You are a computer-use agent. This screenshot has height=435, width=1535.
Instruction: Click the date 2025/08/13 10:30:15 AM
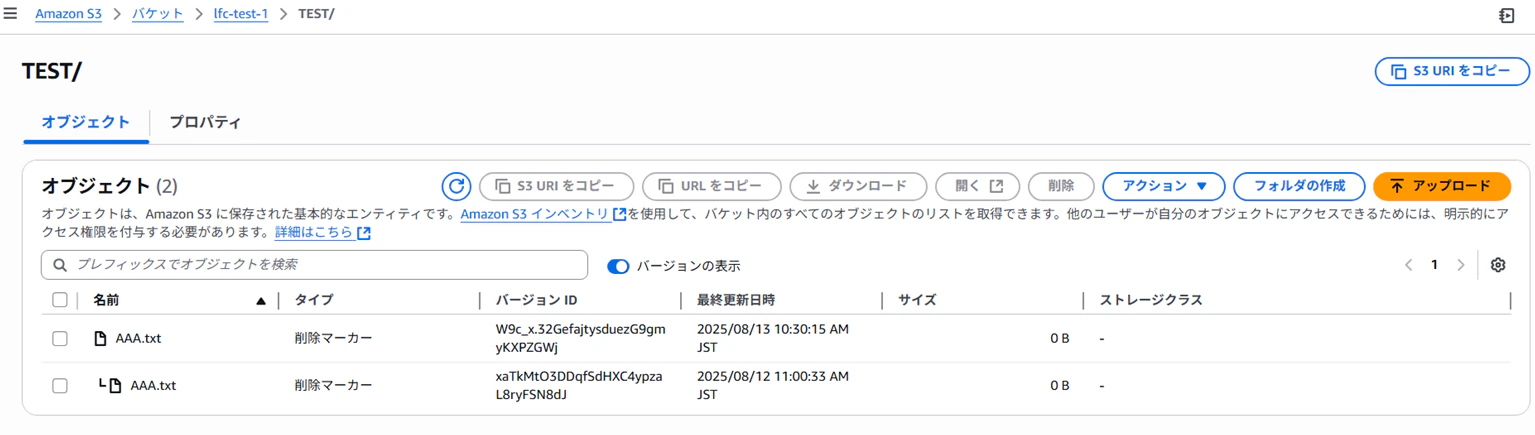773,338
